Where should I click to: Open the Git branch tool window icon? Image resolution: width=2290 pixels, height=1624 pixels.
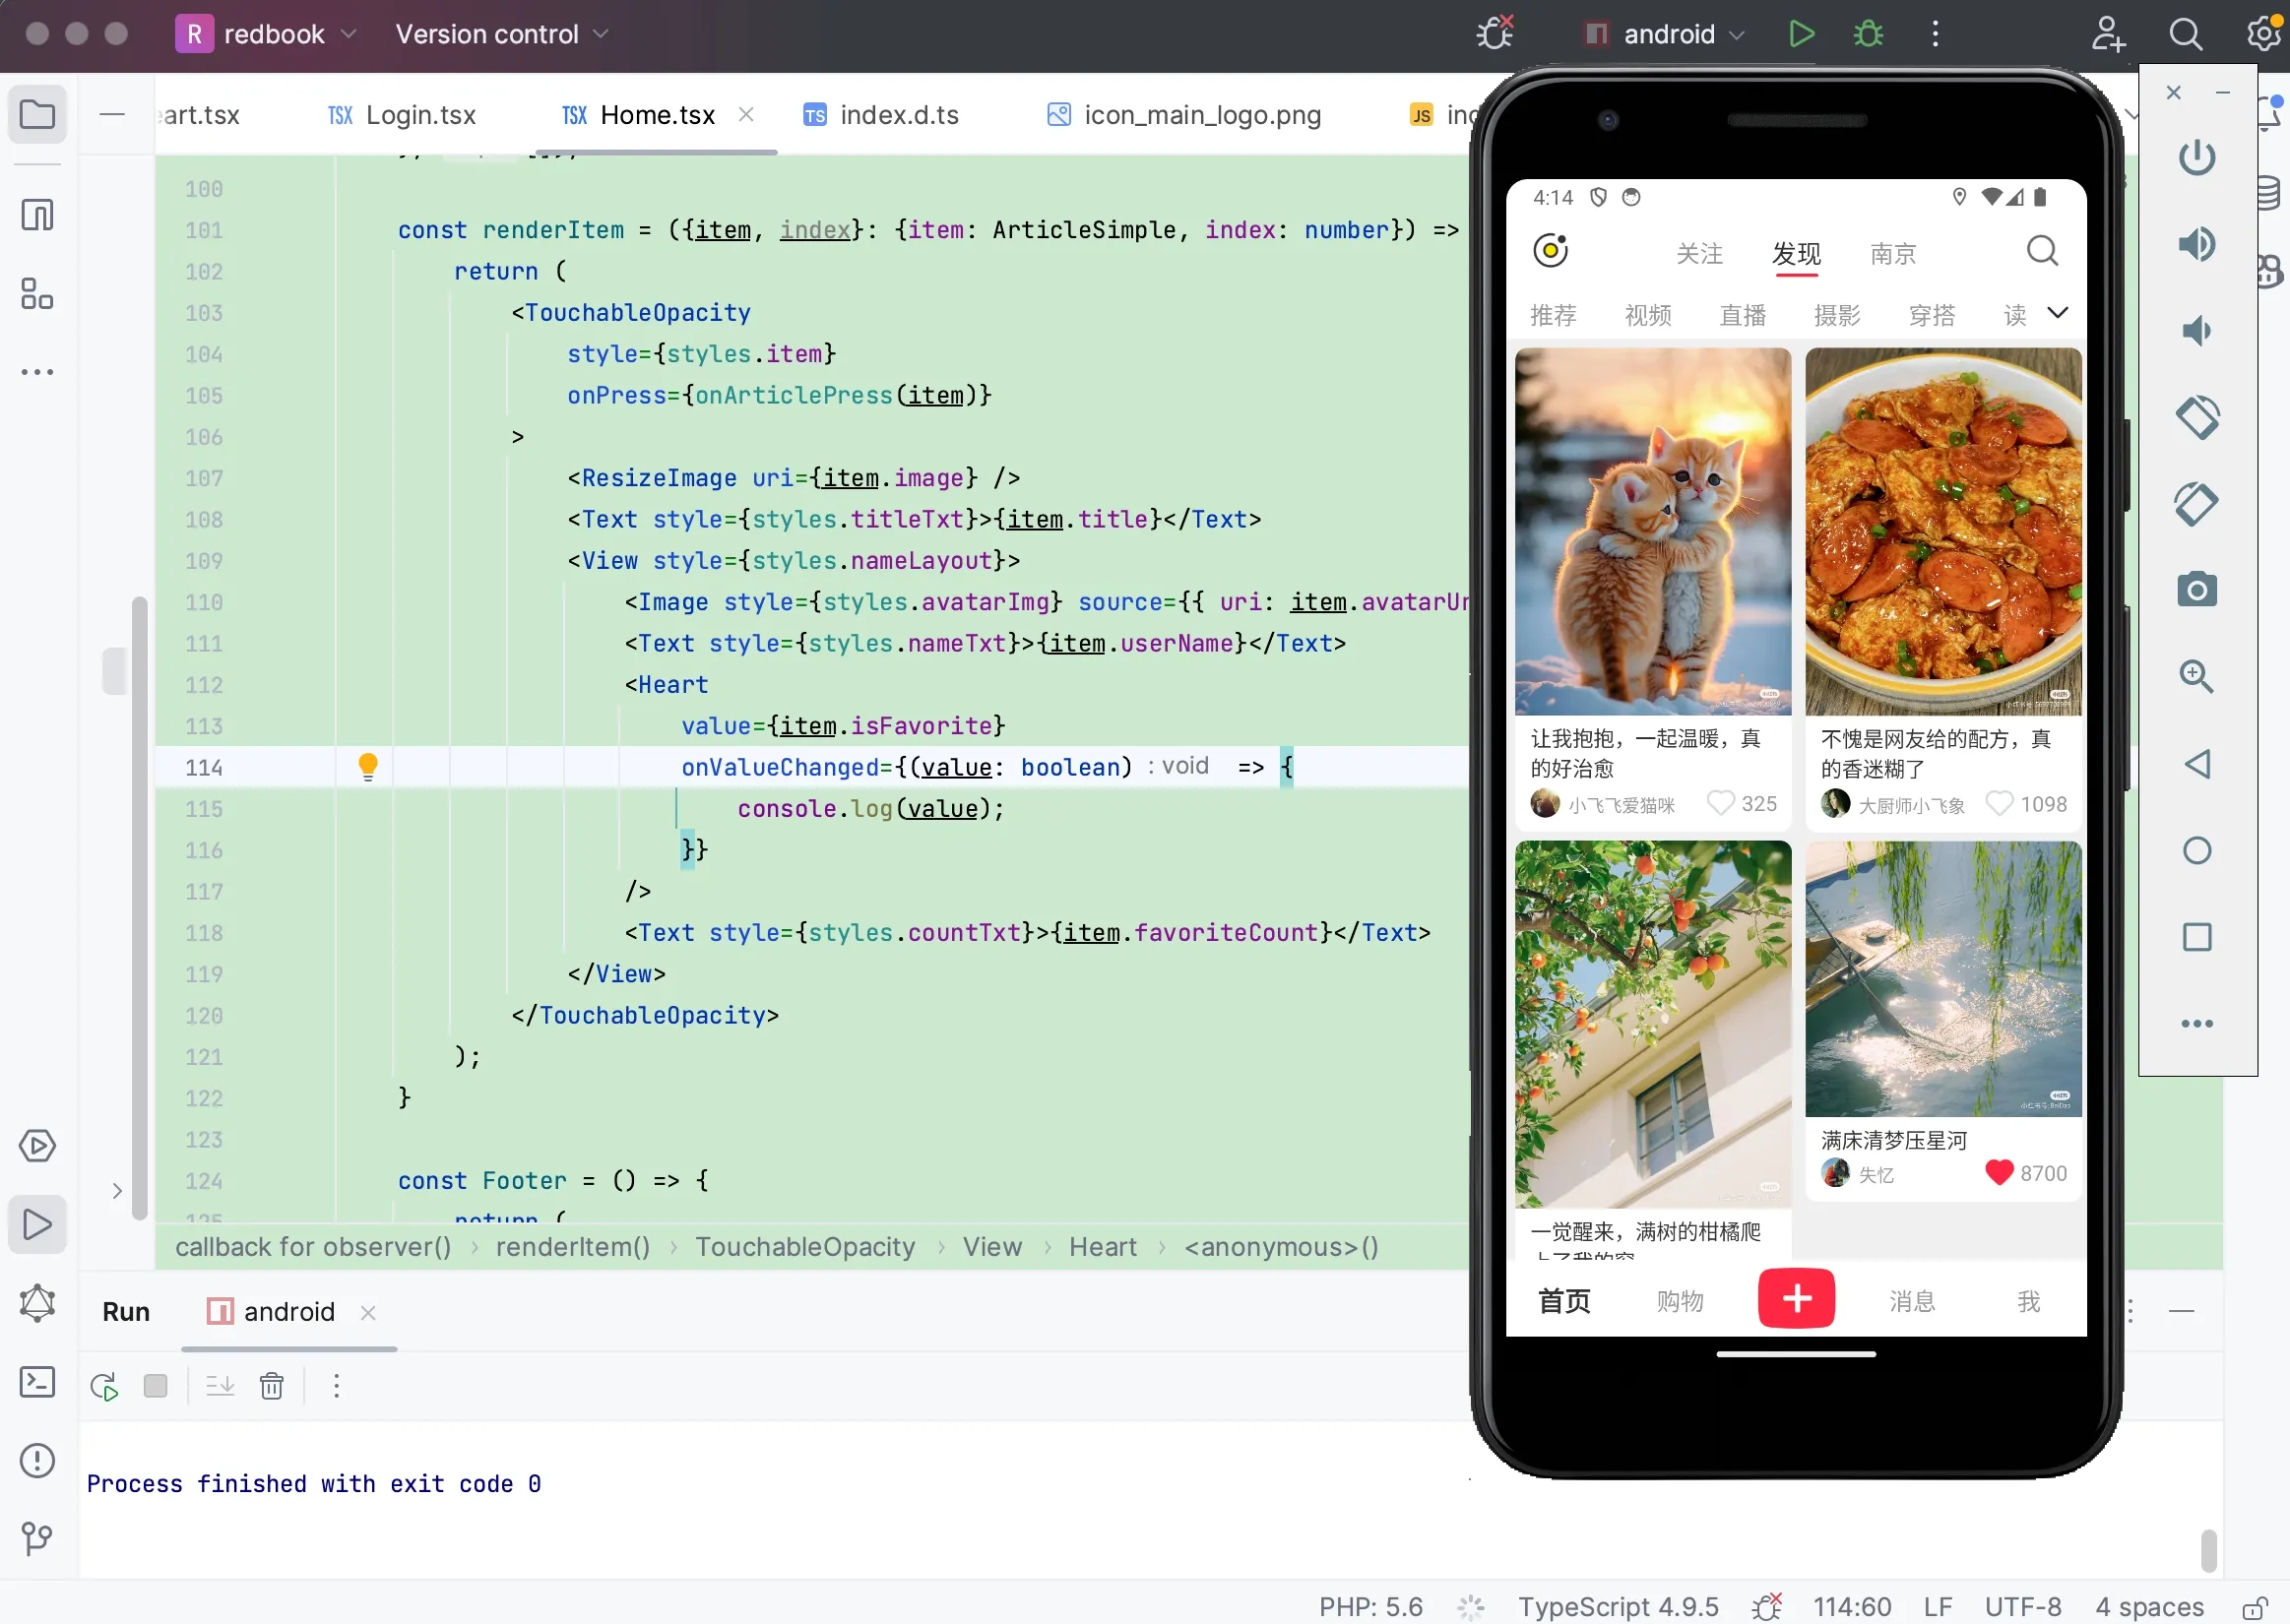click(x=37, y=1539)
